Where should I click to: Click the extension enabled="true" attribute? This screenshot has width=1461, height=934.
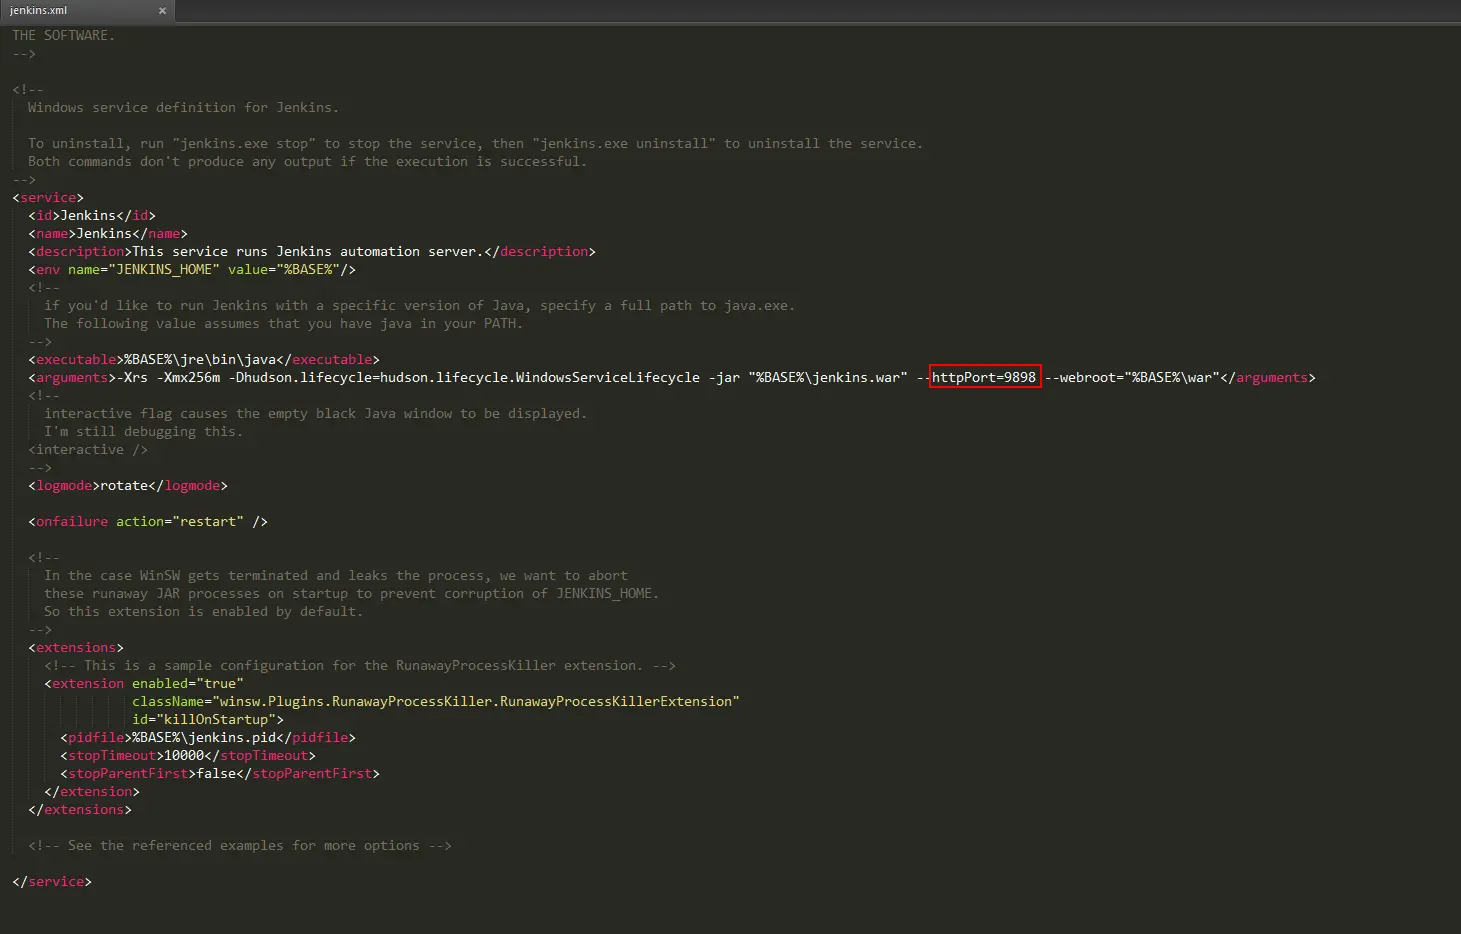pos(188,683)
